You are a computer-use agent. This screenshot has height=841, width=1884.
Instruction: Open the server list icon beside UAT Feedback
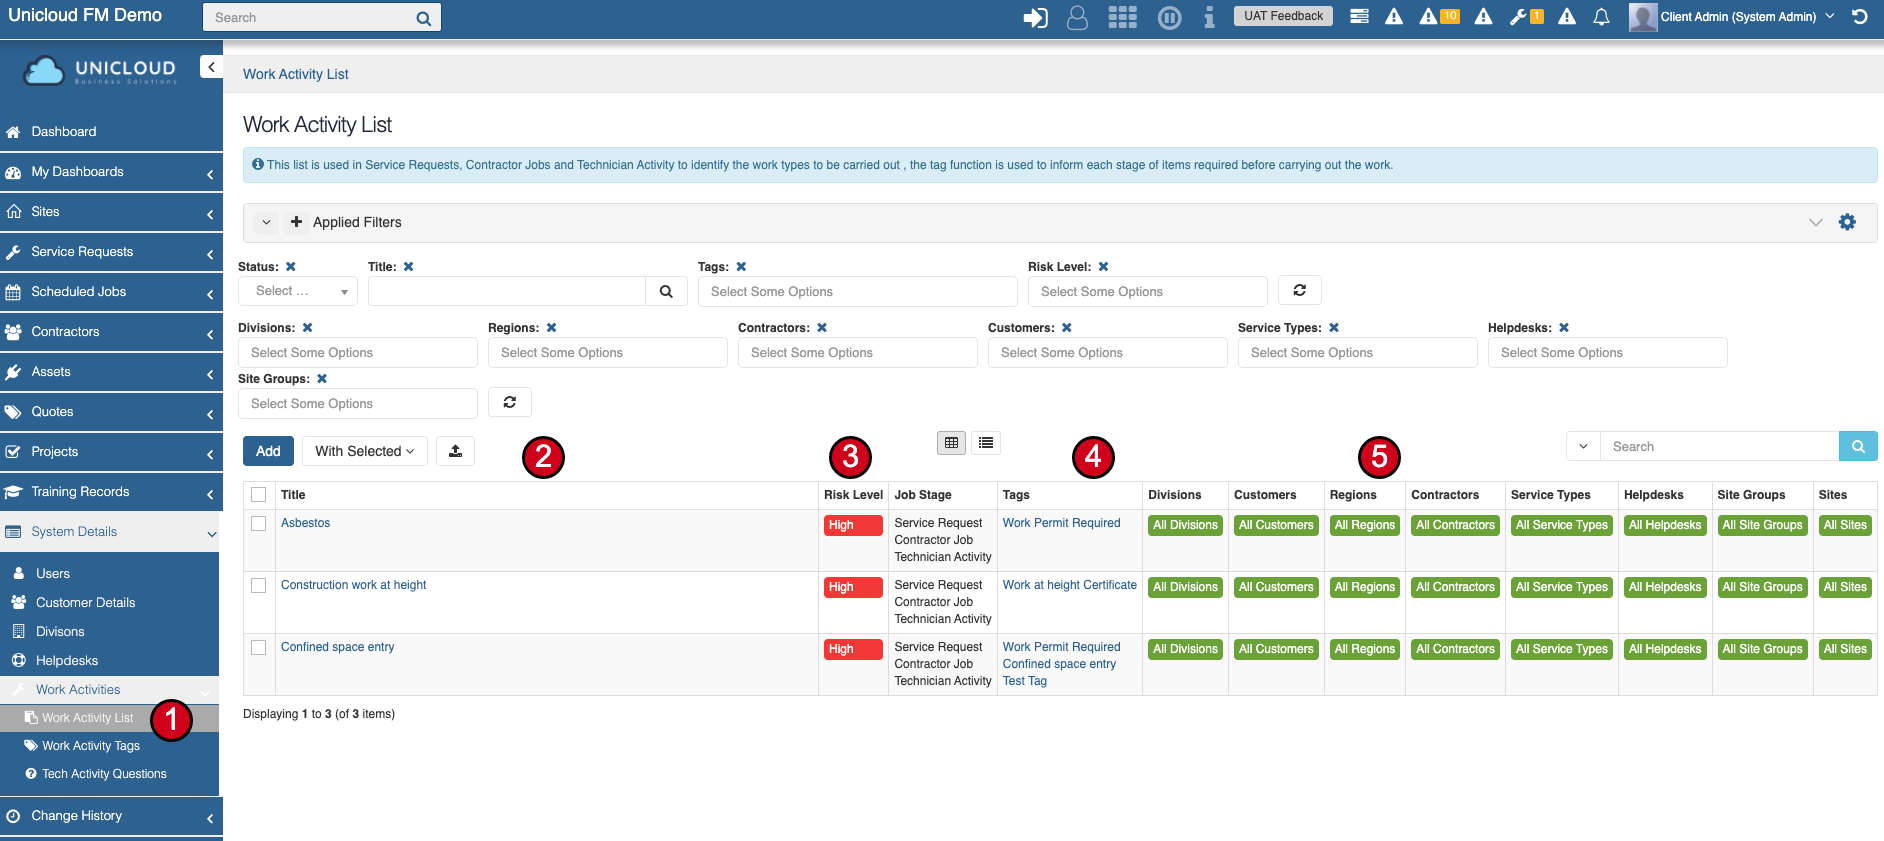(x=1359, y=16)
